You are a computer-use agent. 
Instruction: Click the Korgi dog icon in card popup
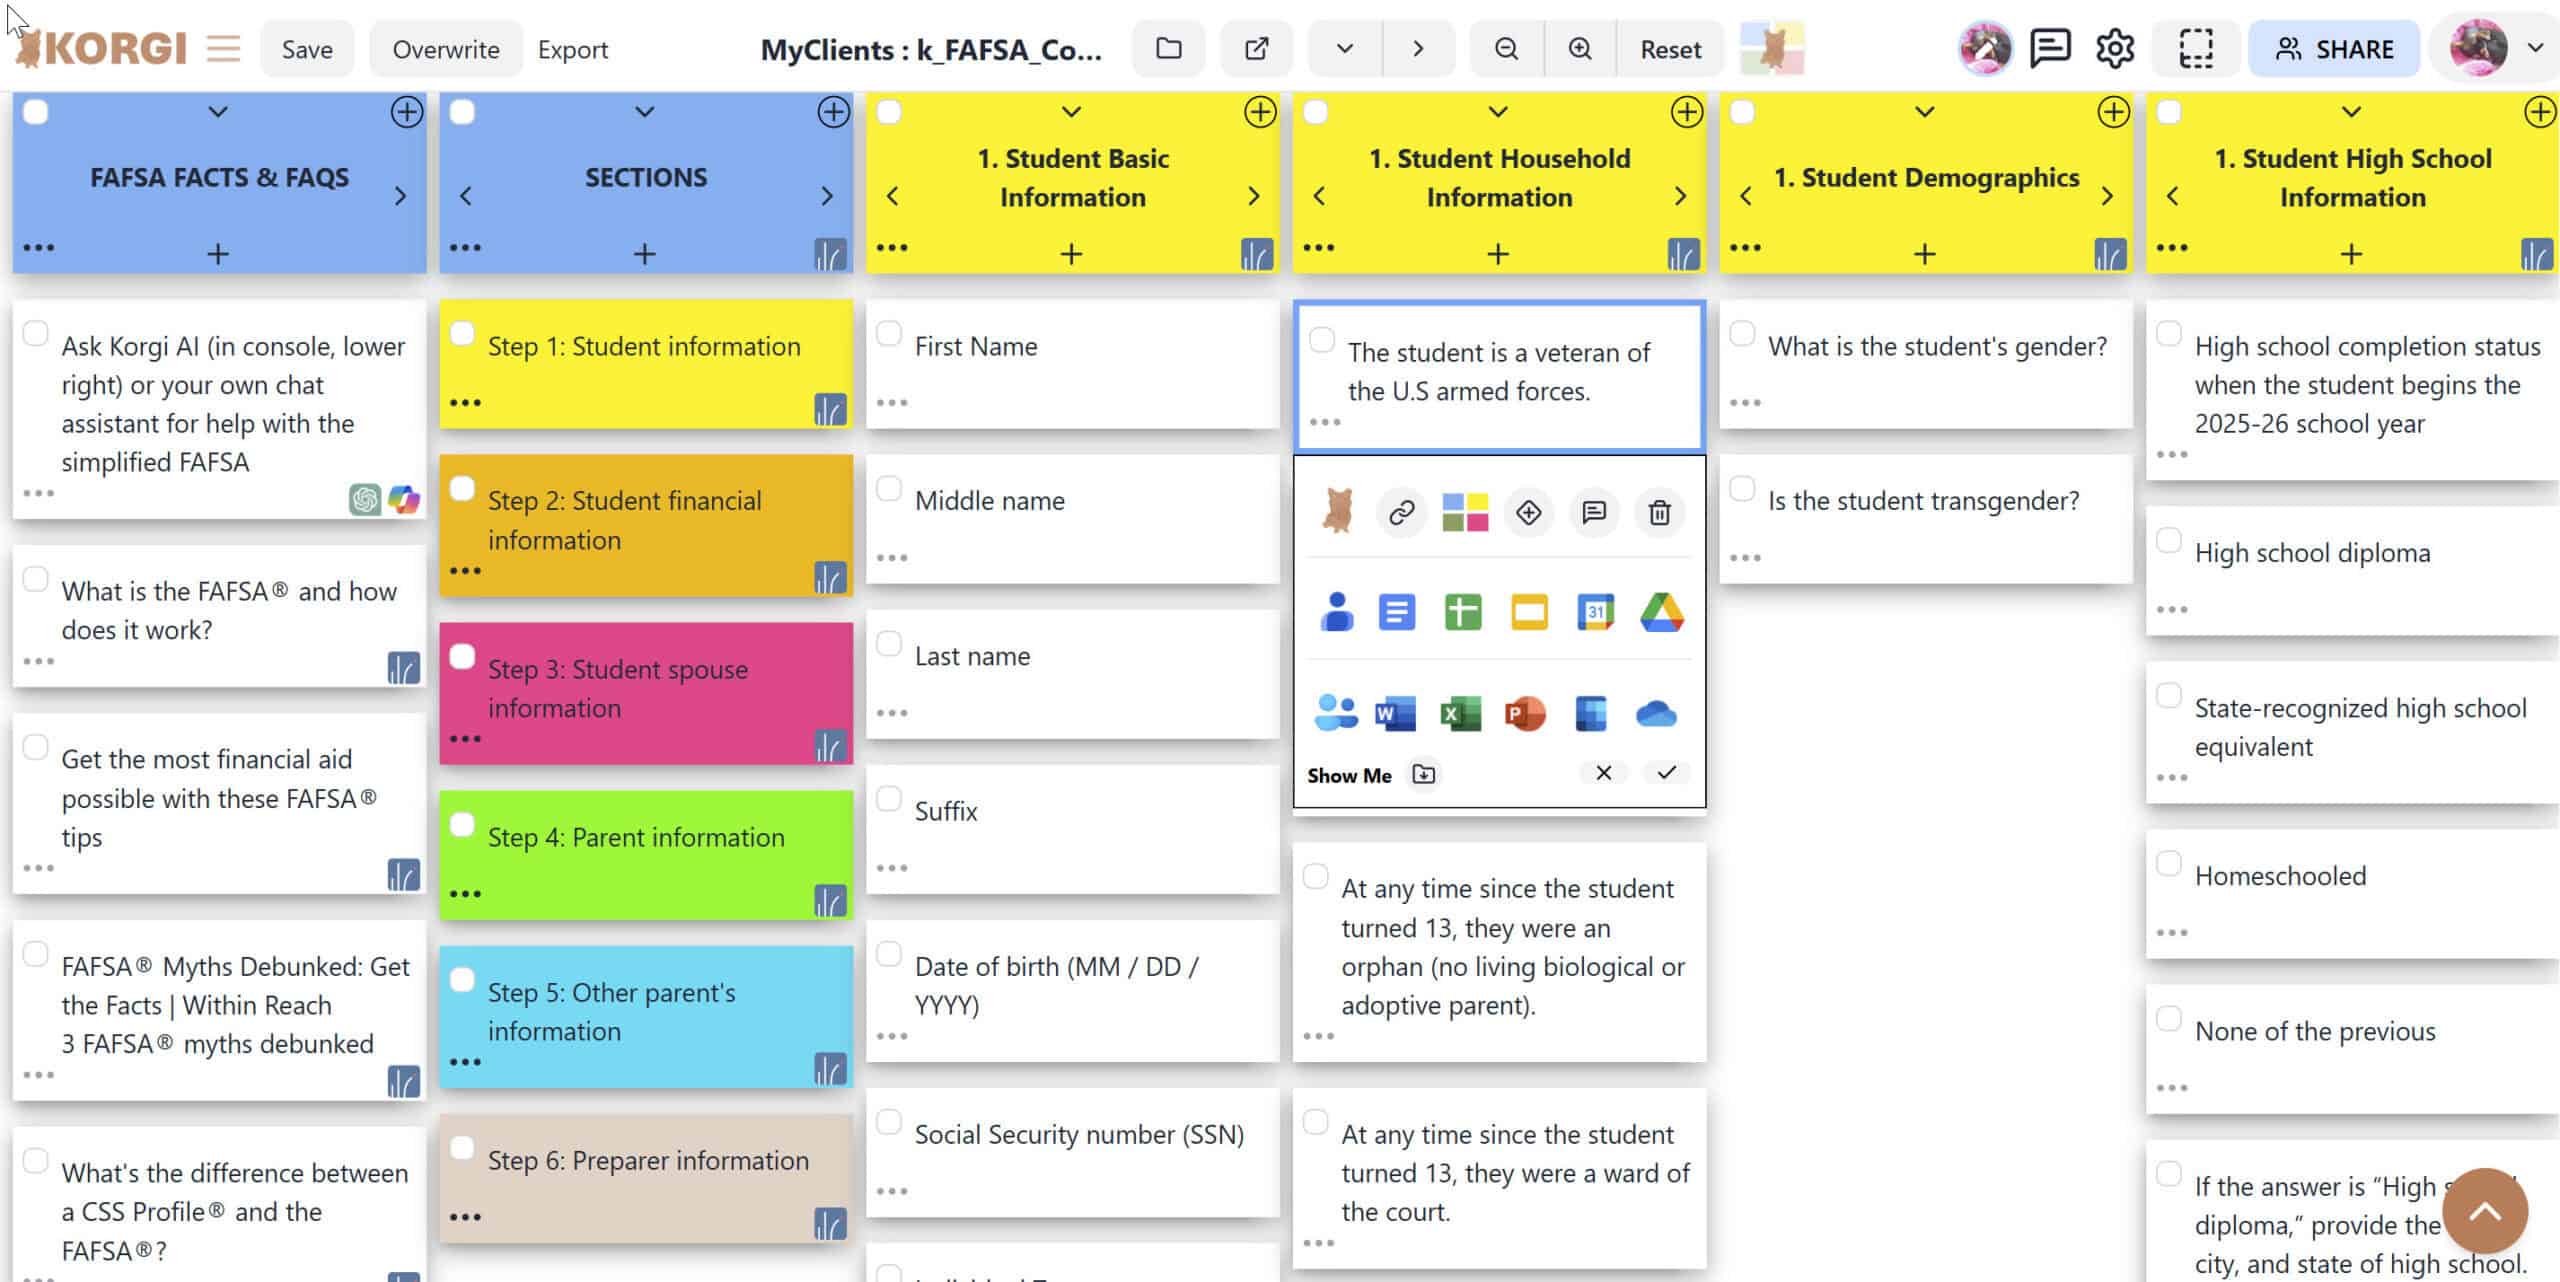tap(1337, 511)
